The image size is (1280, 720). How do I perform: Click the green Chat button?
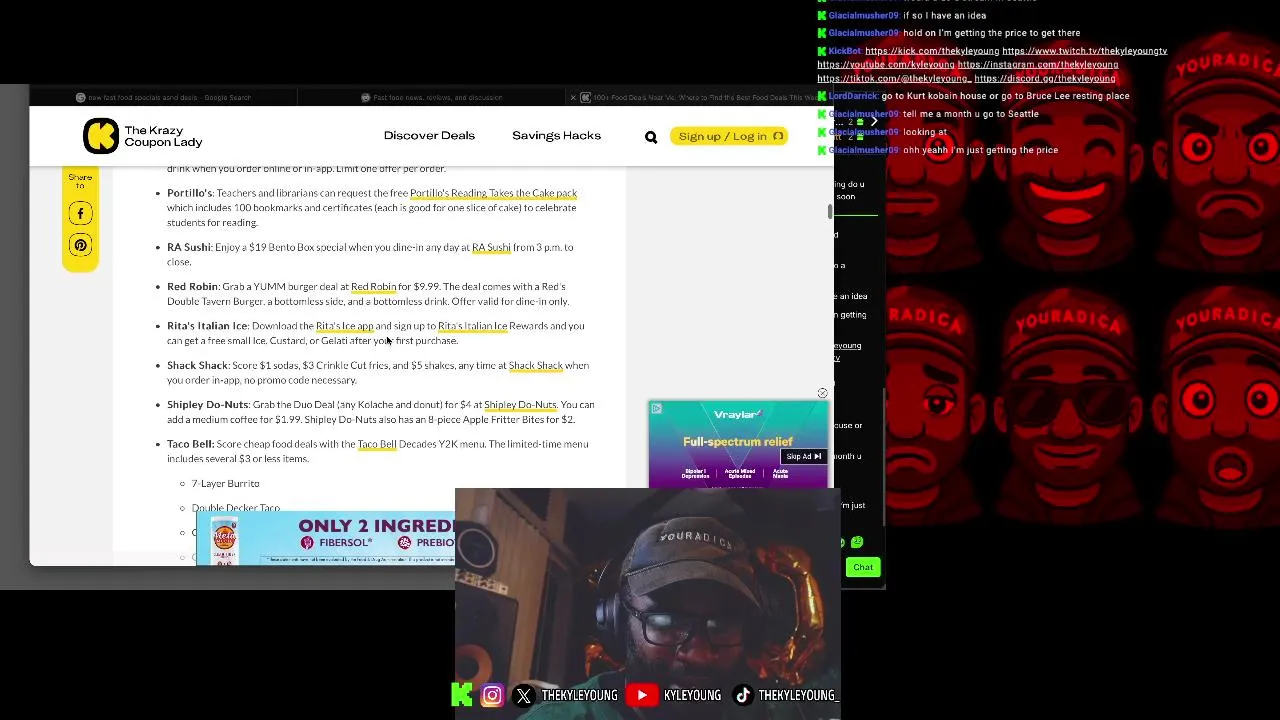(863, 567)
